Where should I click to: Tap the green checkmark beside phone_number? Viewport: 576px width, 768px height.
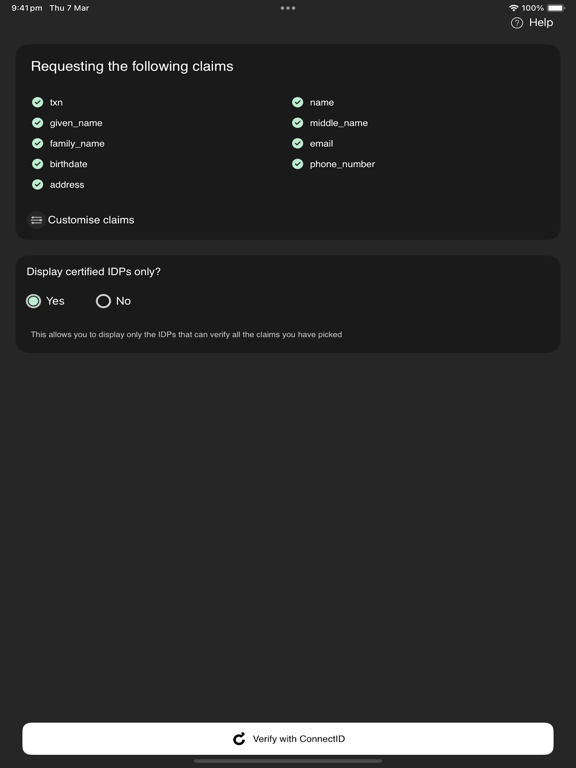pyautogui.click(x=298, y=164)
